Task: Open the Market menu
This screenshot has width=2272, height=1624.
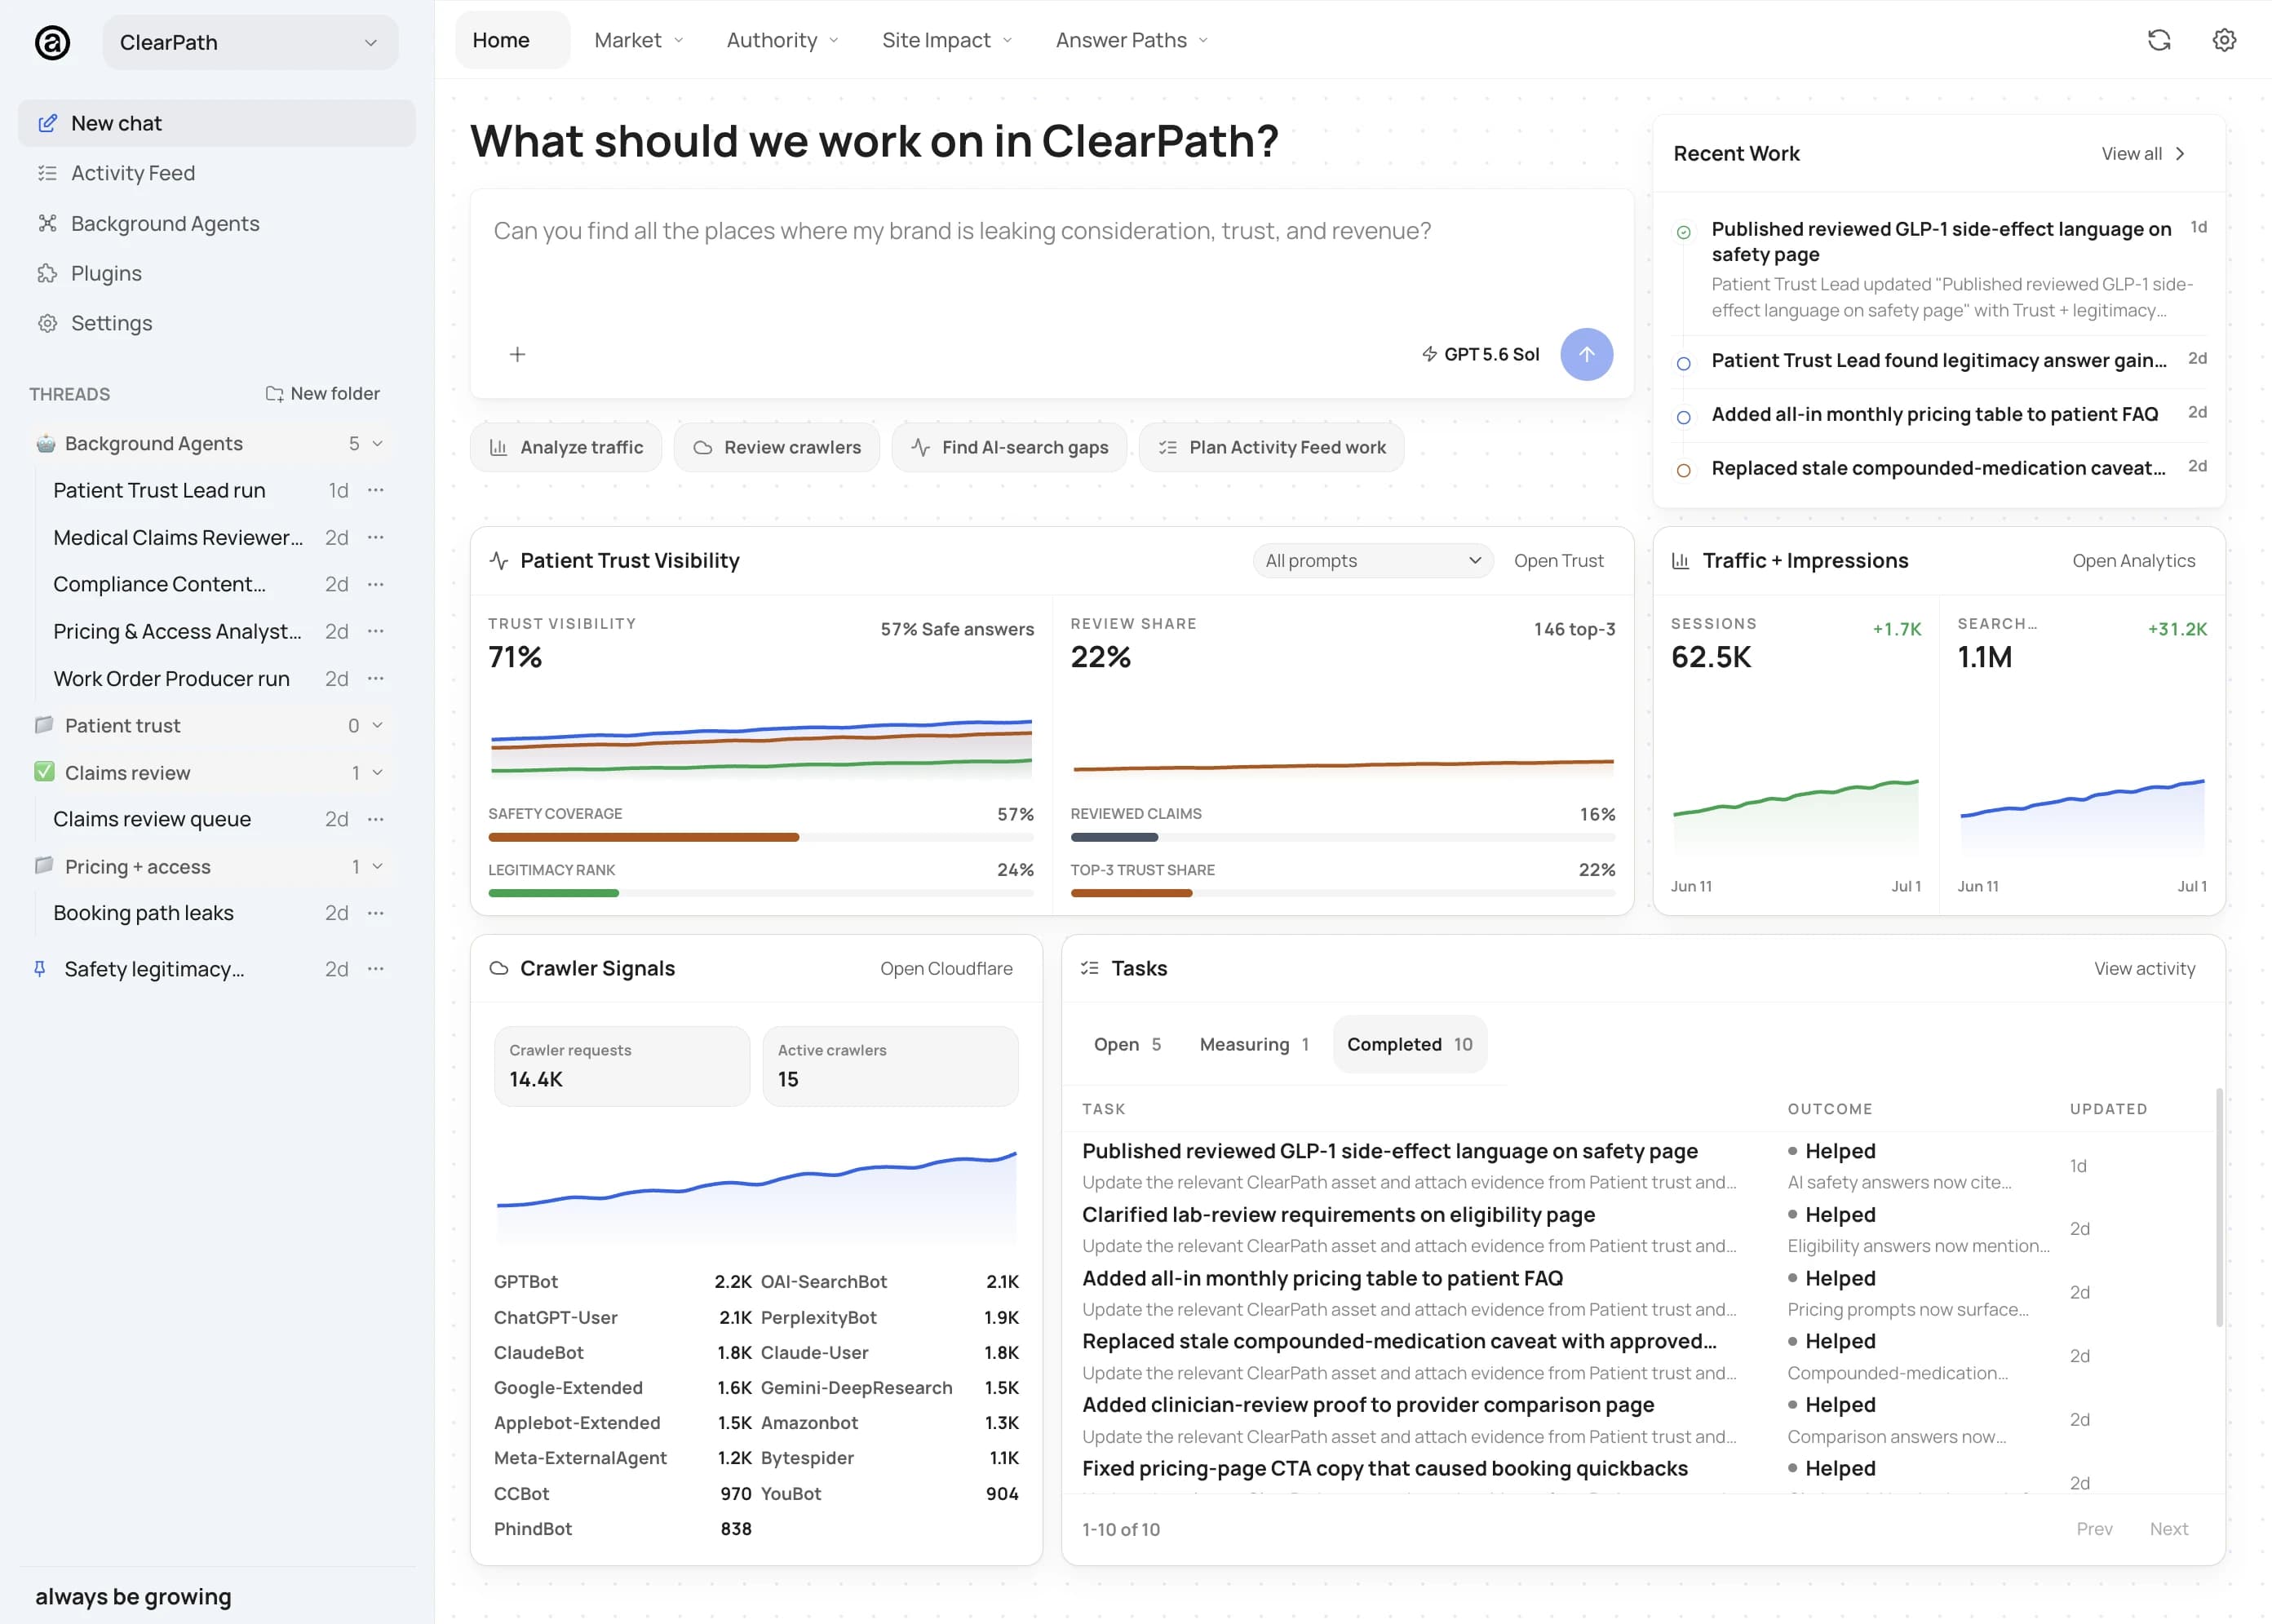Action: coord(639,40)
